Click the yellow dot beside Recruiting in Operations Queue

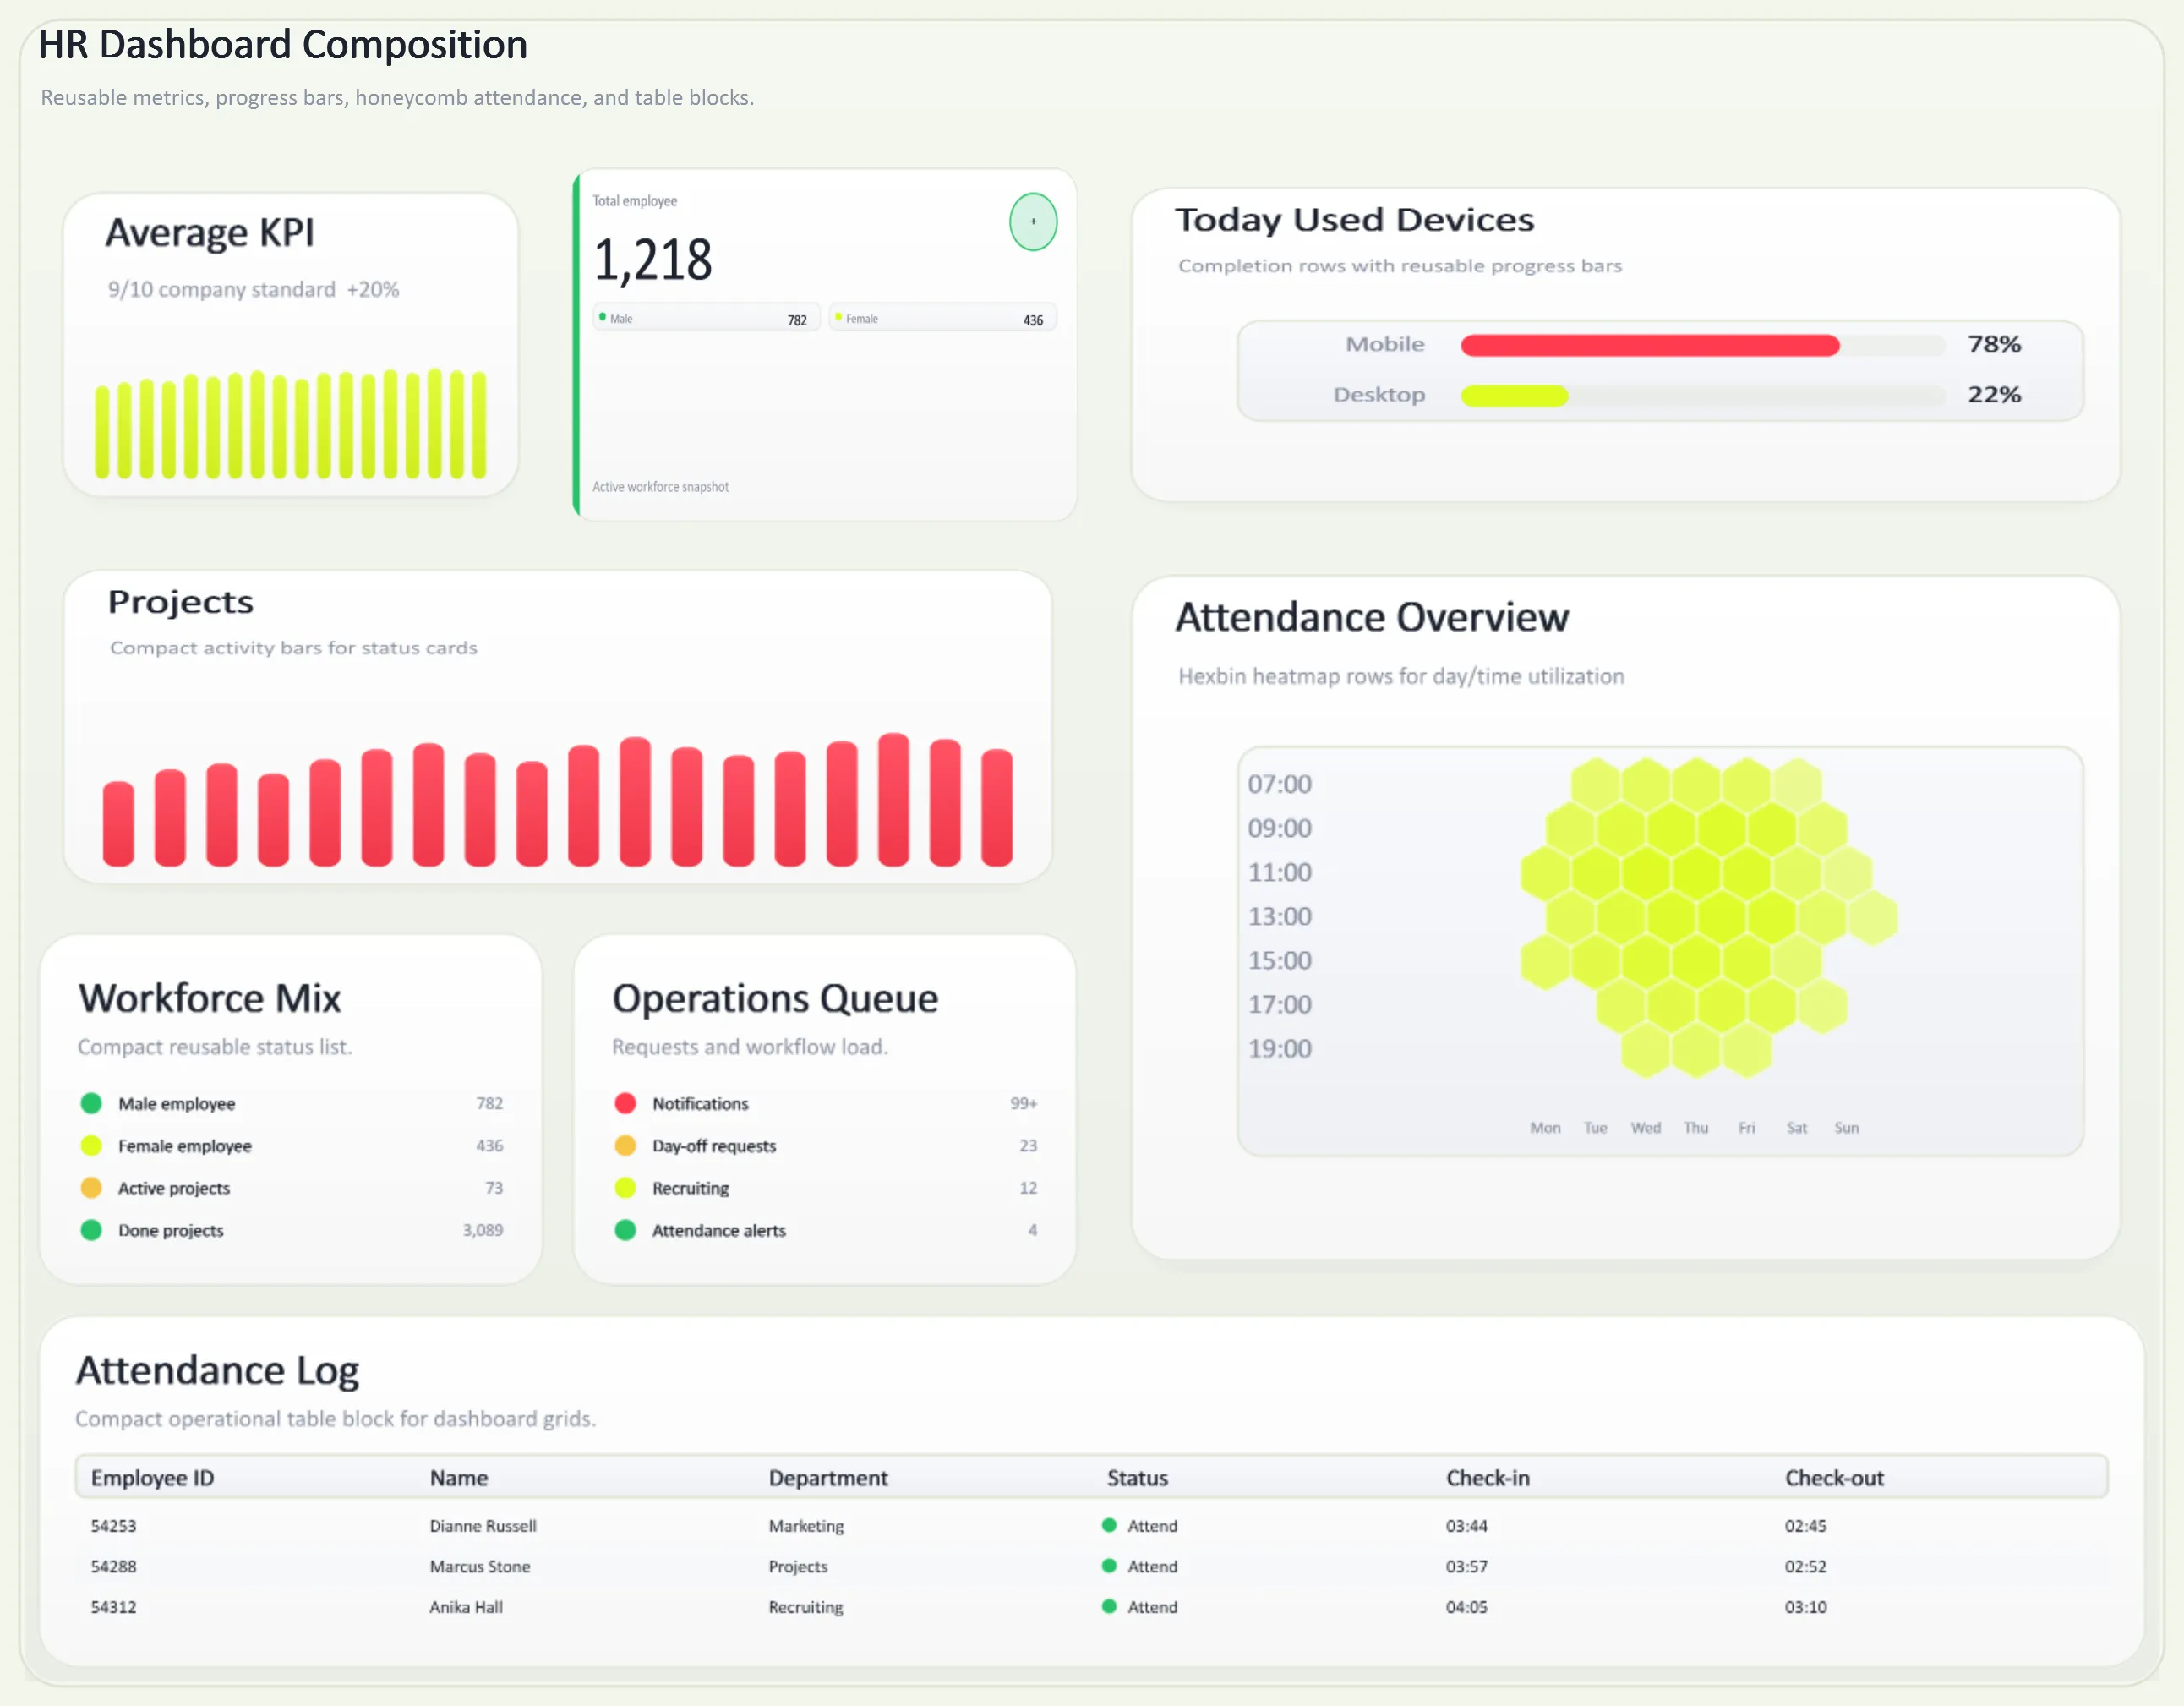(x=625, y=1188)
